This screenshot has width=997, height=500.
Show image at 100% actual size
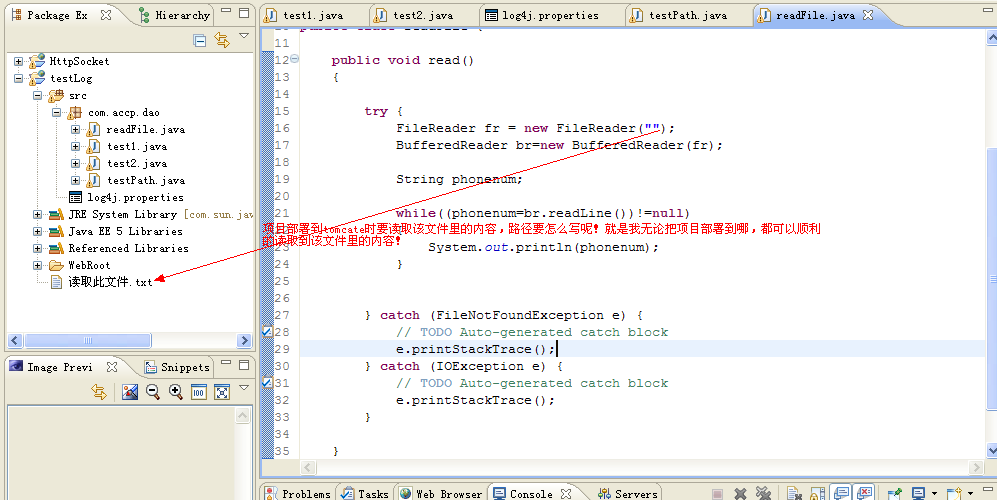click(x=198, y=392)
